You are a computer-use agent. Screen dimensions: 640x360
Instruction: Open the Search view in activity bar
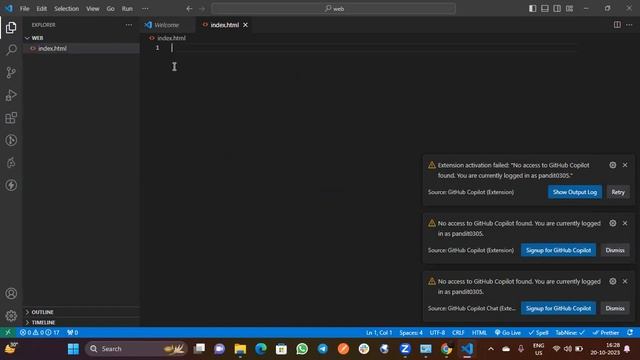11,50
